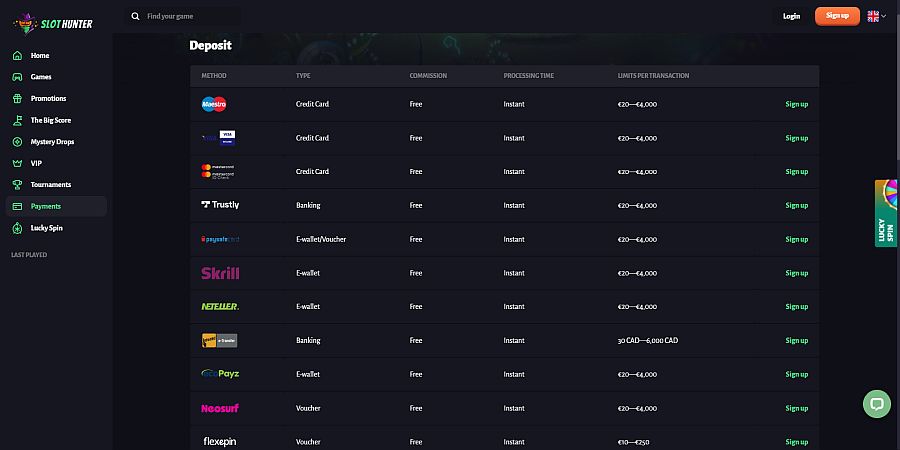
Task: Open the live chat bubble icon
Action: [x=876, y=404]
